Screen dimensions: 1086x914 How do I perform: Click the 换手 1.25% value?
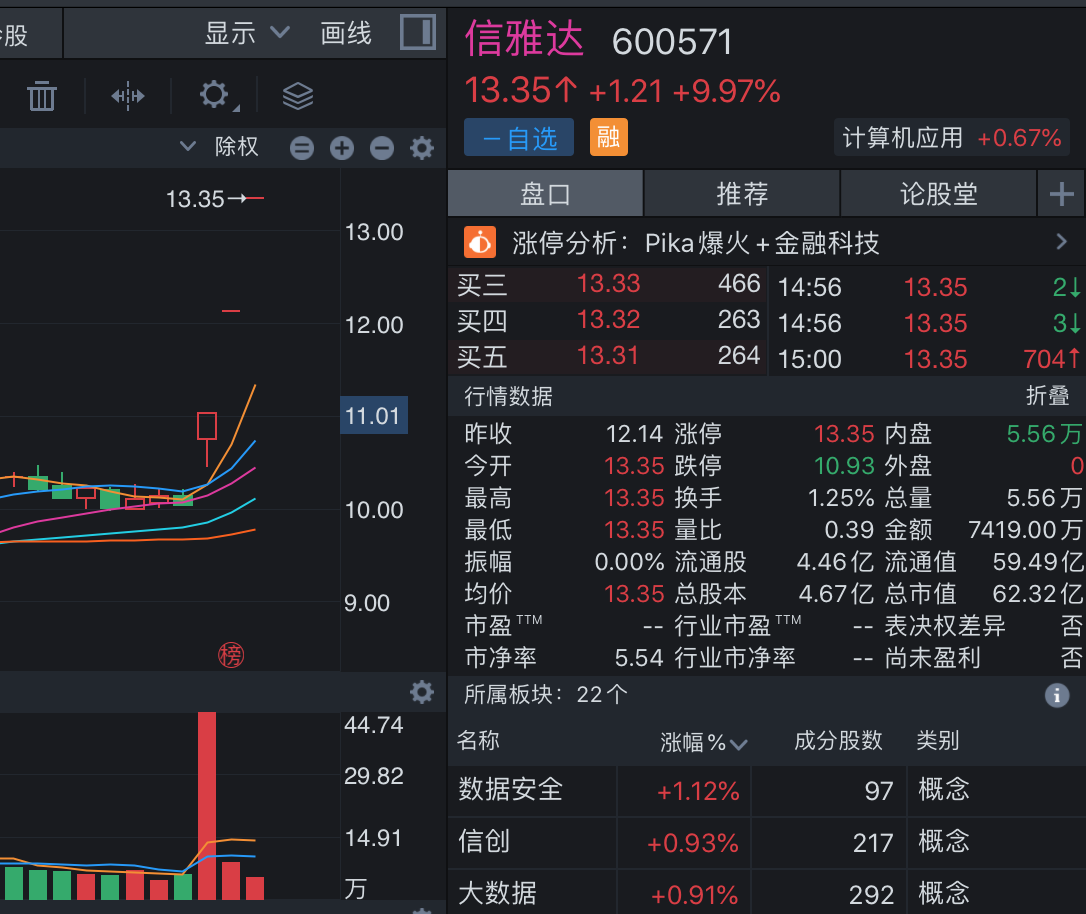(x=841, y=498)
